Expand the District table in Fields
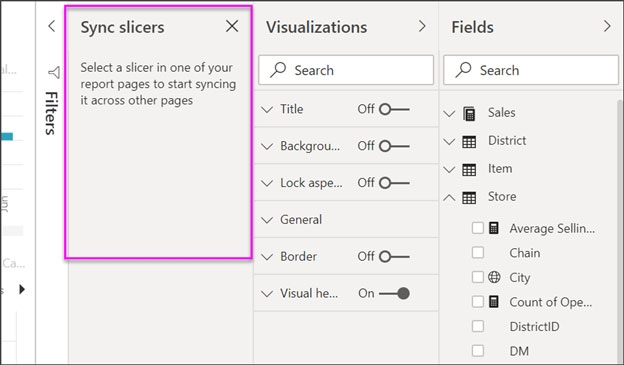Image resolution: width=624 pixels, height=365 pixels. (x=449, y=141)
